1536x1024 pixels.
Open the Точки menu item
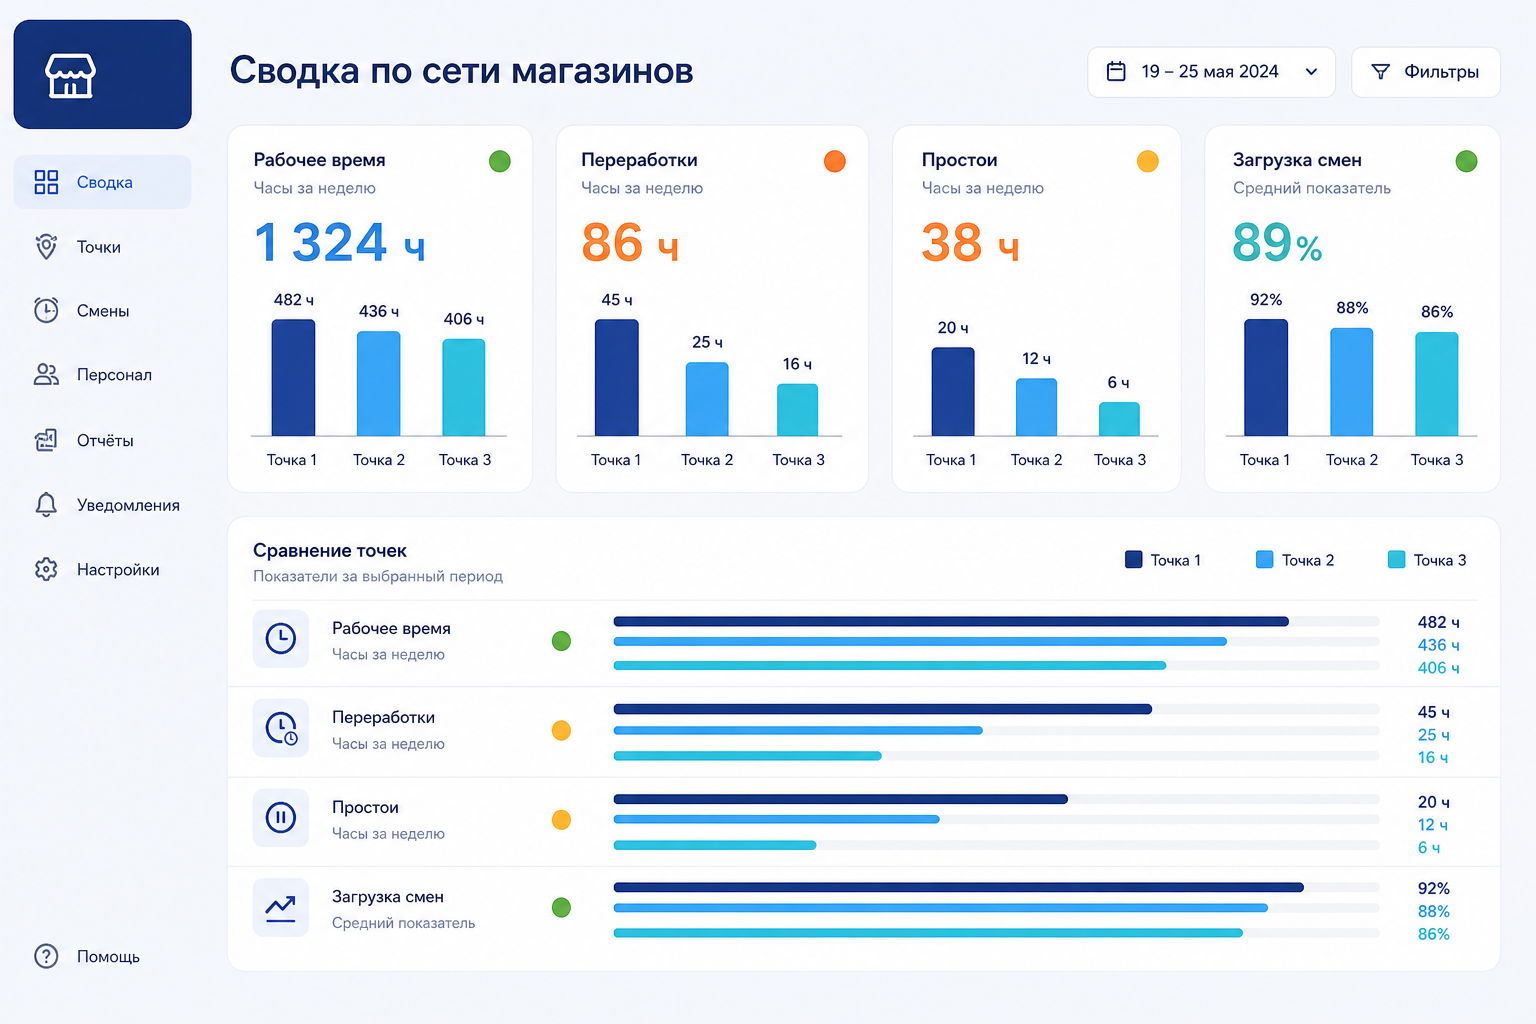click(102, 247)
